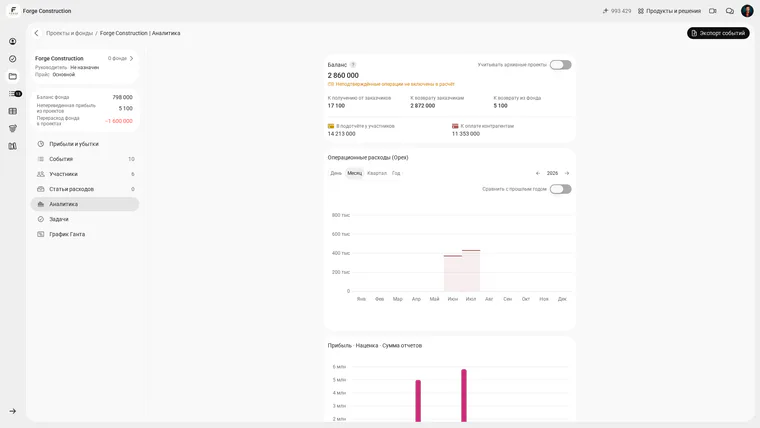Open Задачи section
760x428 pixels.
[x=85, y=219]
